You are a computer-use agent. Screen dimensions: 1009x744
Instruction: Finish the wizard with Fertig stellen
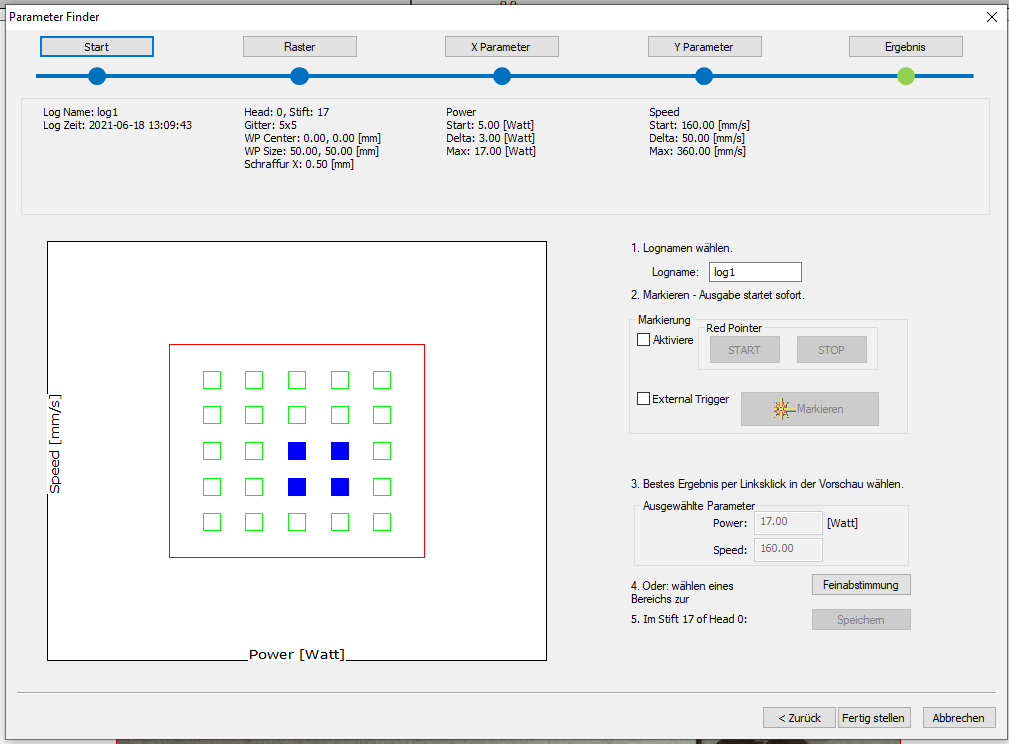pyautogui.click(x=874, y=718)
